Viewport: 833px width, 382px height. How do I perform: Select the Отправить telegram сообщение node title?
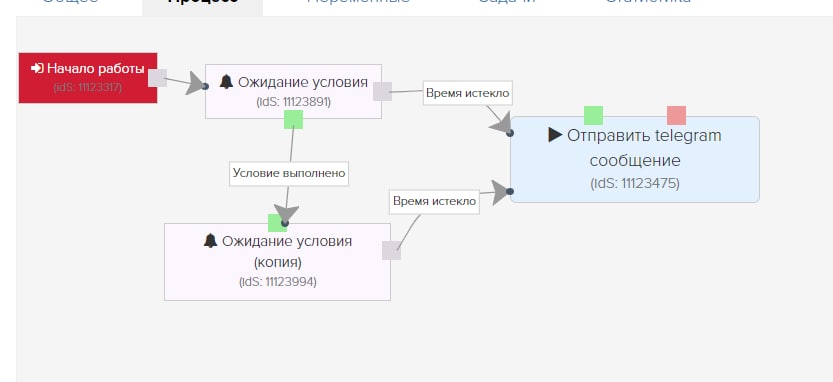coord(644,148)
